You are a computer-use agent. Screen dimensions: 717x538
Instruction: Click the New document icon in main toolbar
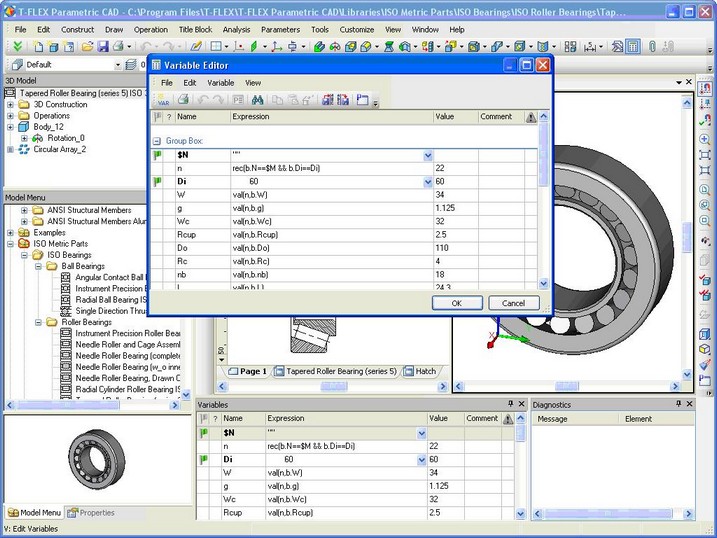tap(38, 46)
